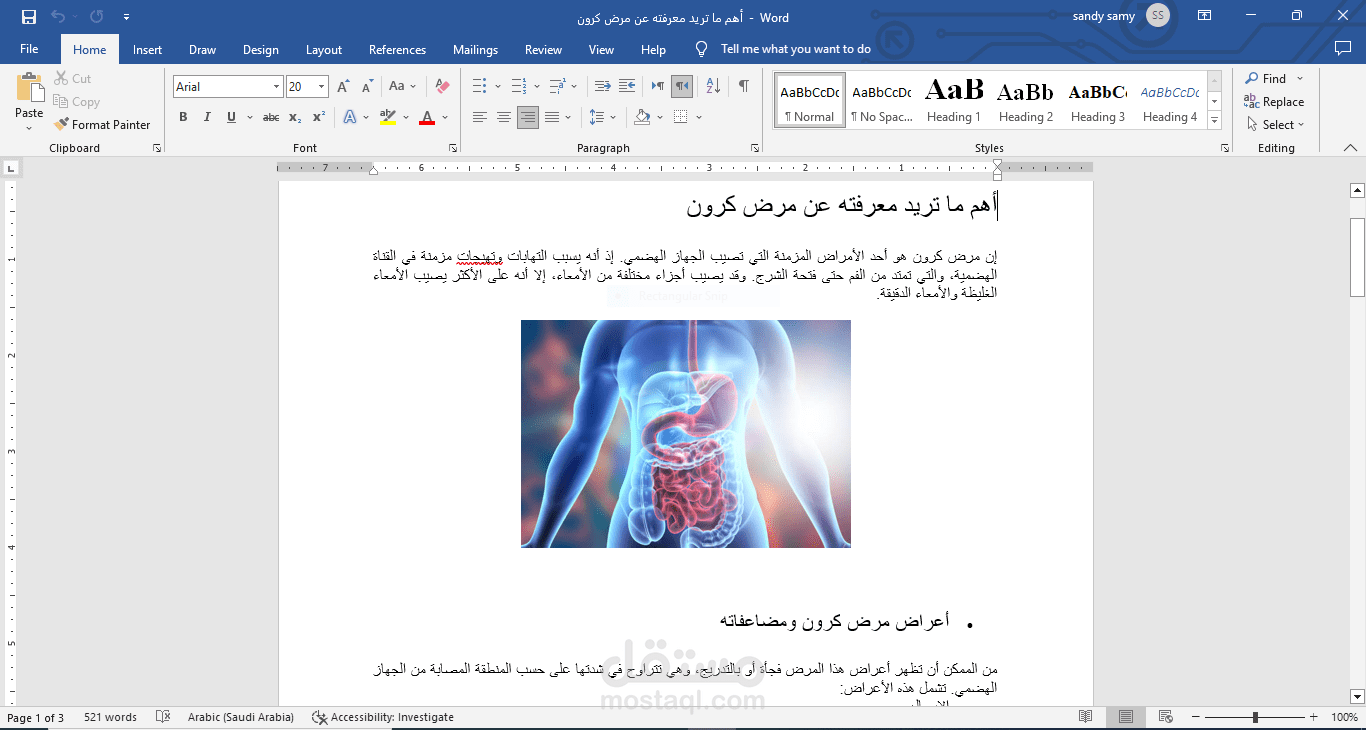Click the Undo arrow icon
Image resolution: width=1366 pixels, height=730 pixels.
point(59,17)
